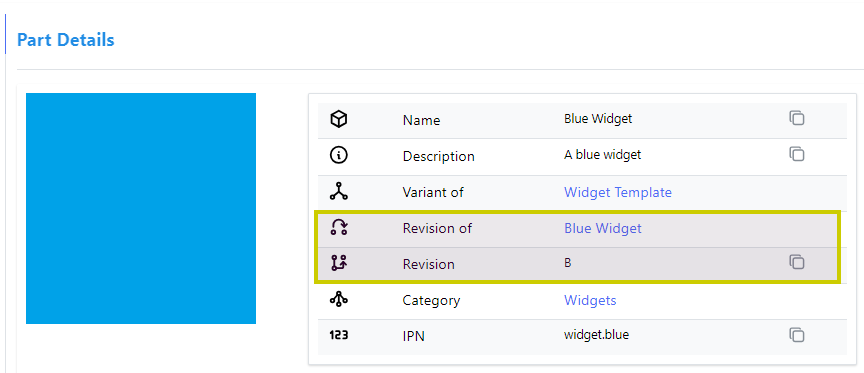Copy the Description value

(x=796, y=154)
